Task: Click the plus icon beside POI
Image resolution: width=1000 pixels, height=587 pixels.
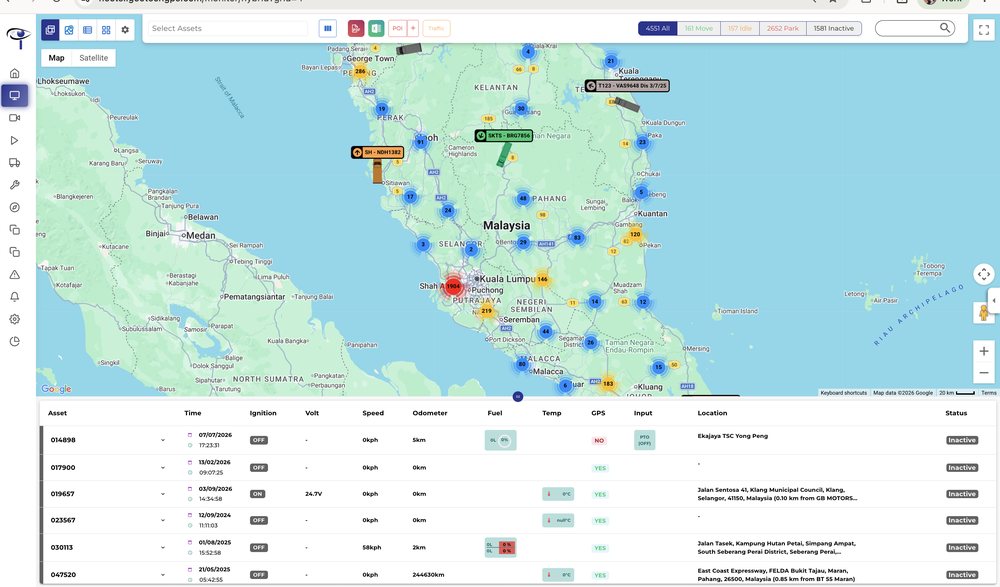Action: point(413,28)
